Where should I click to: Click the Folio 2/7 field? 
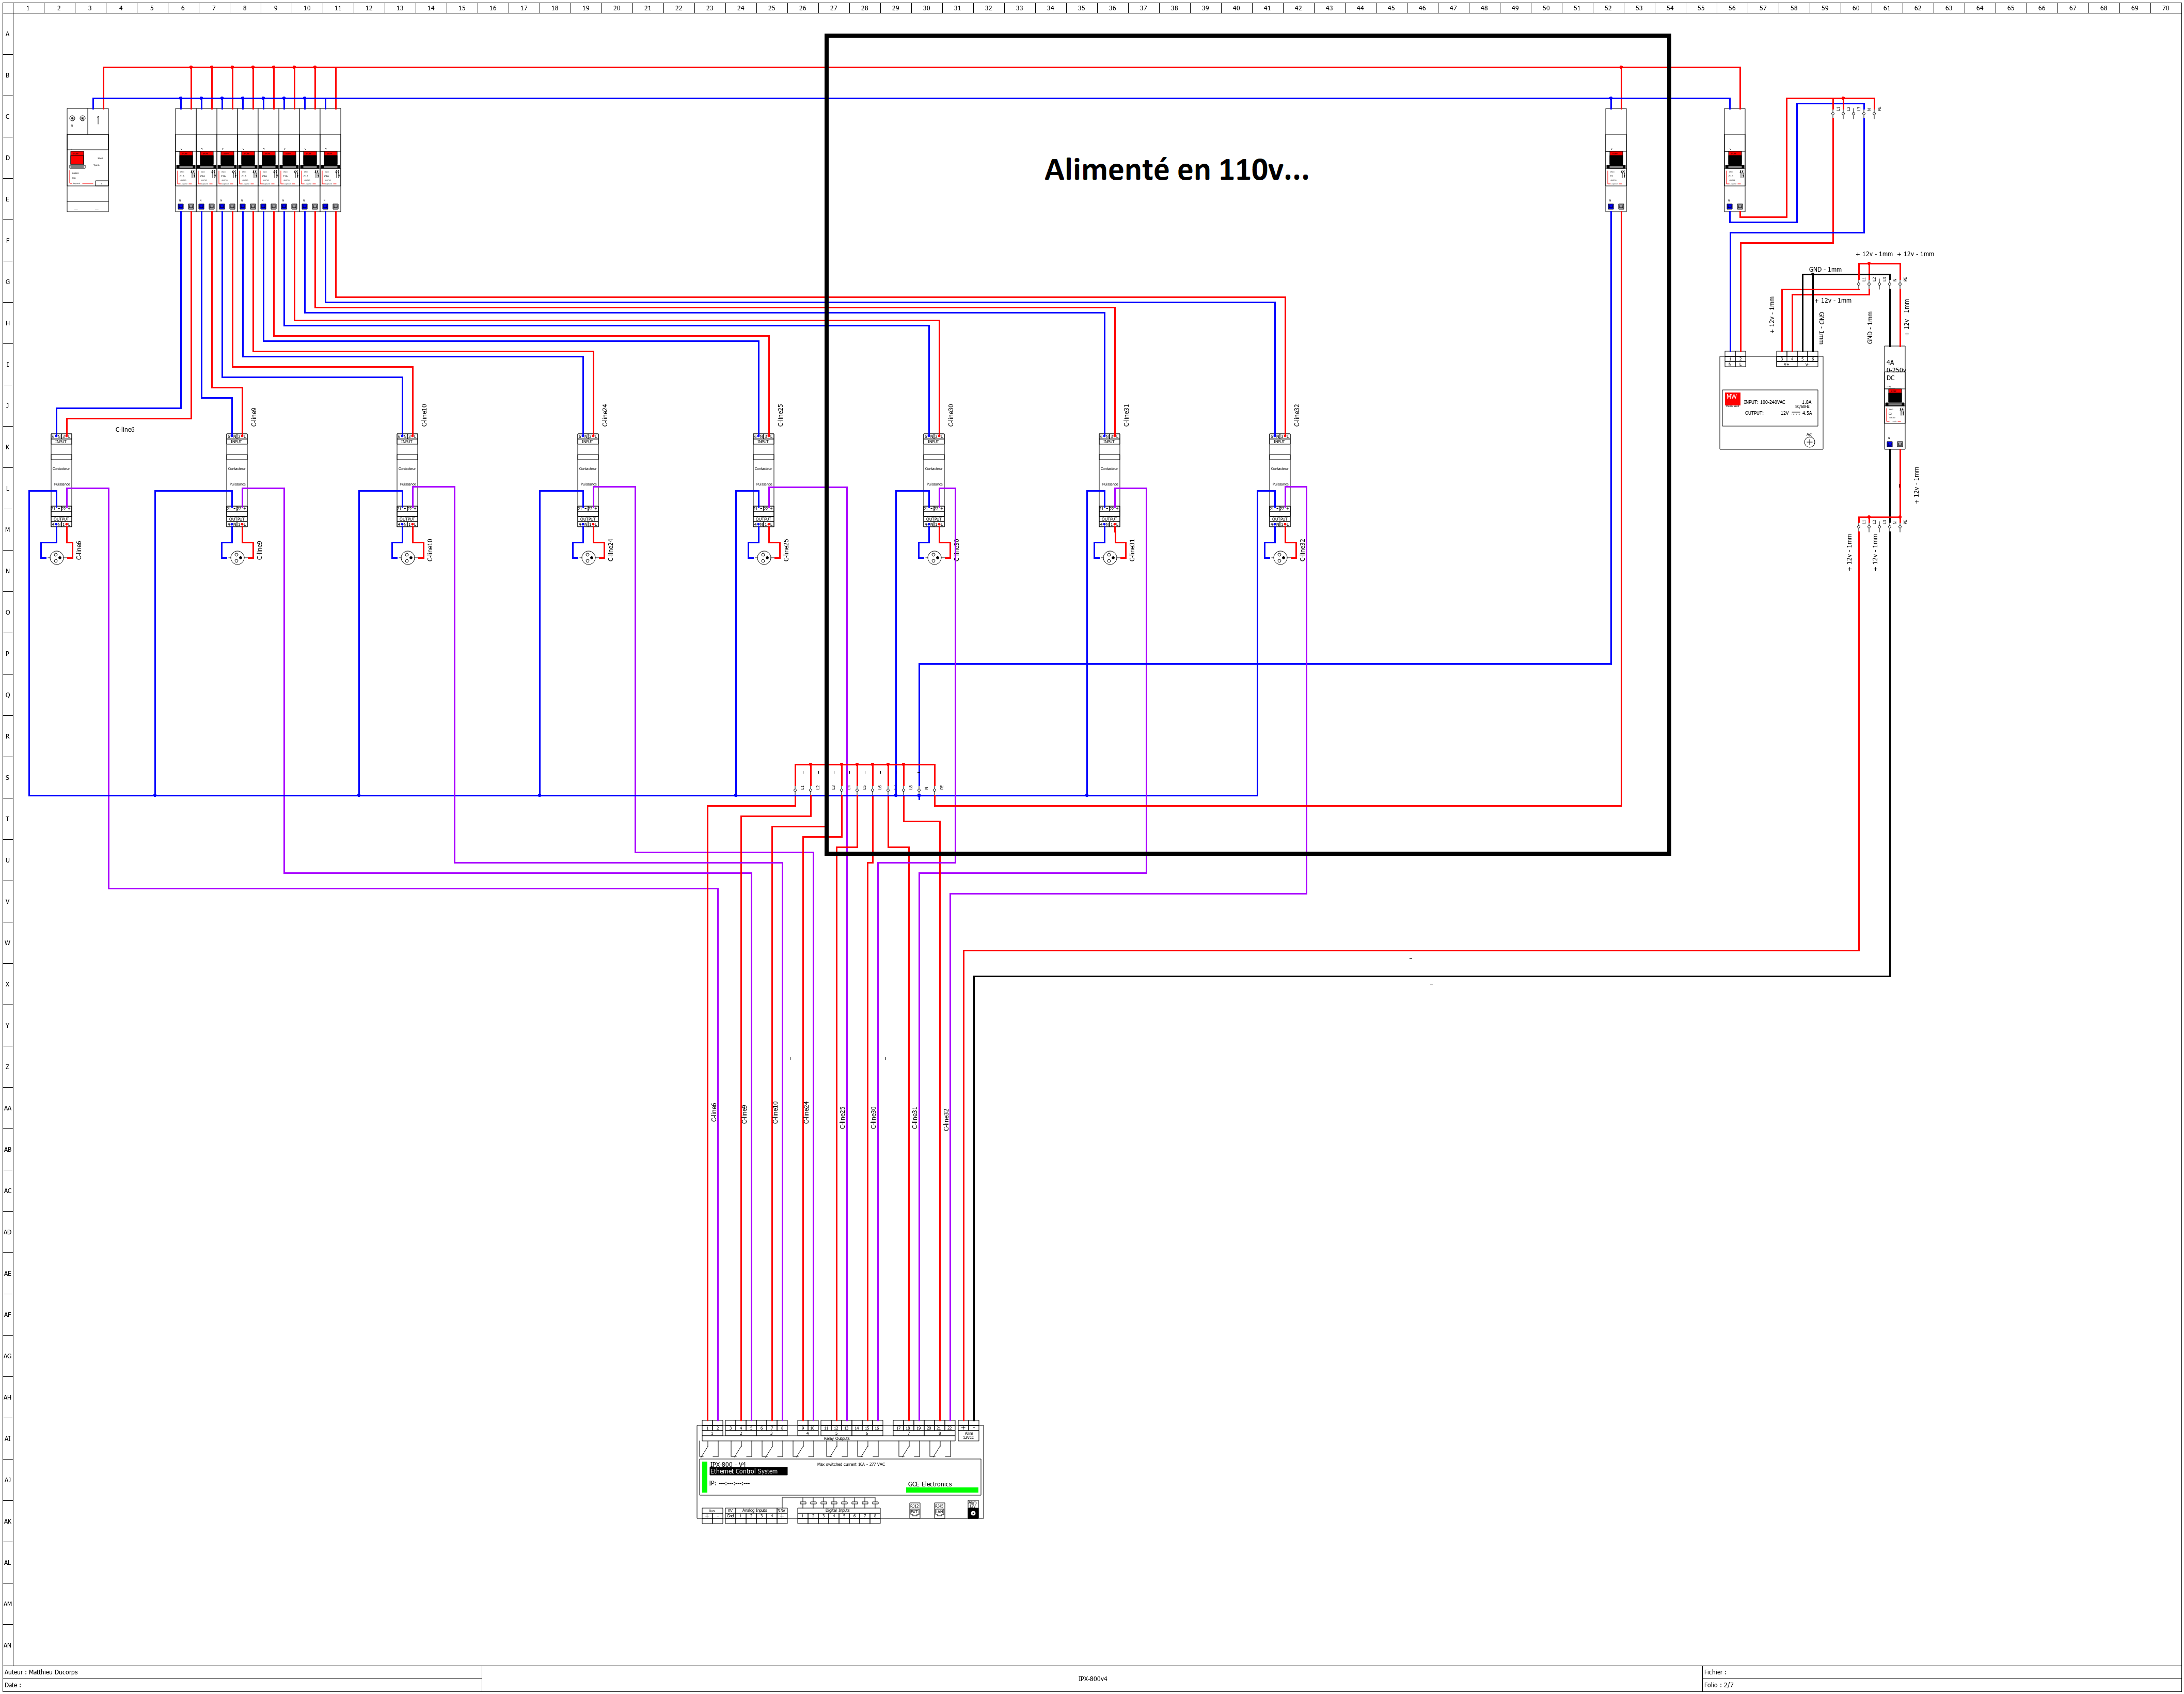click(x=1720, y=1685)
